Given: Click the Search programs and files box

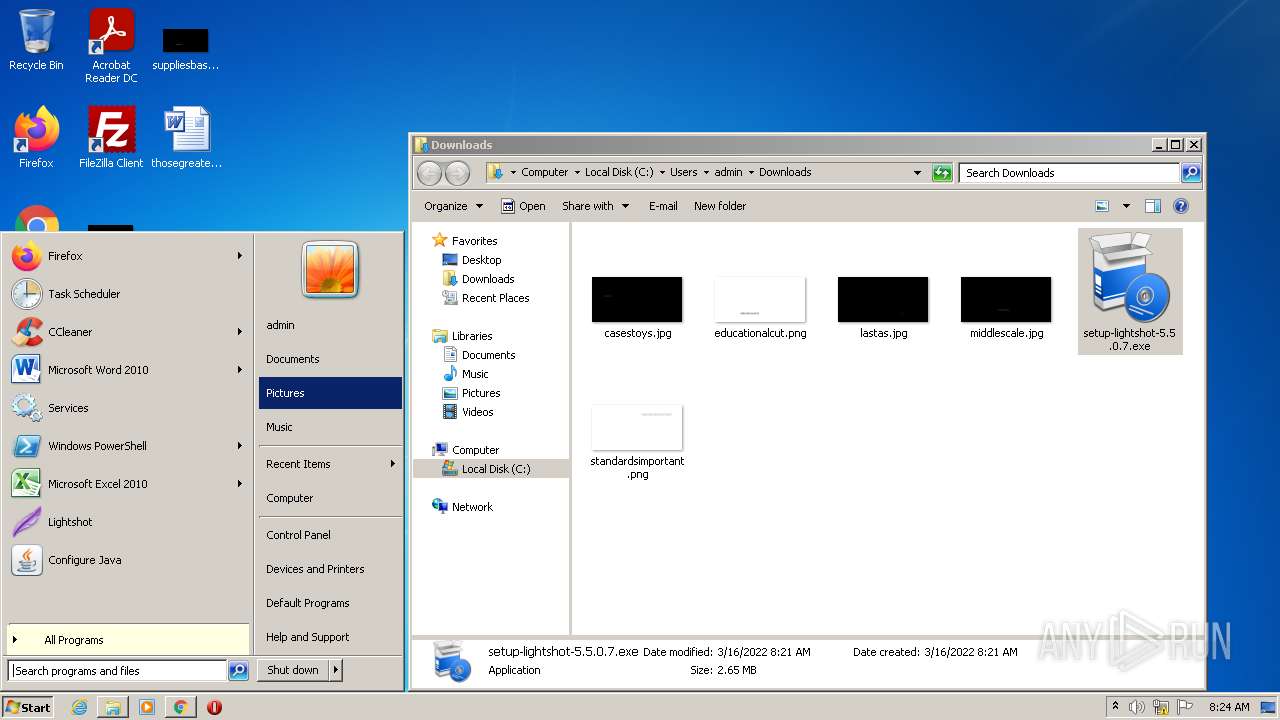Looking at the screenshot, I should coord(117,671).
